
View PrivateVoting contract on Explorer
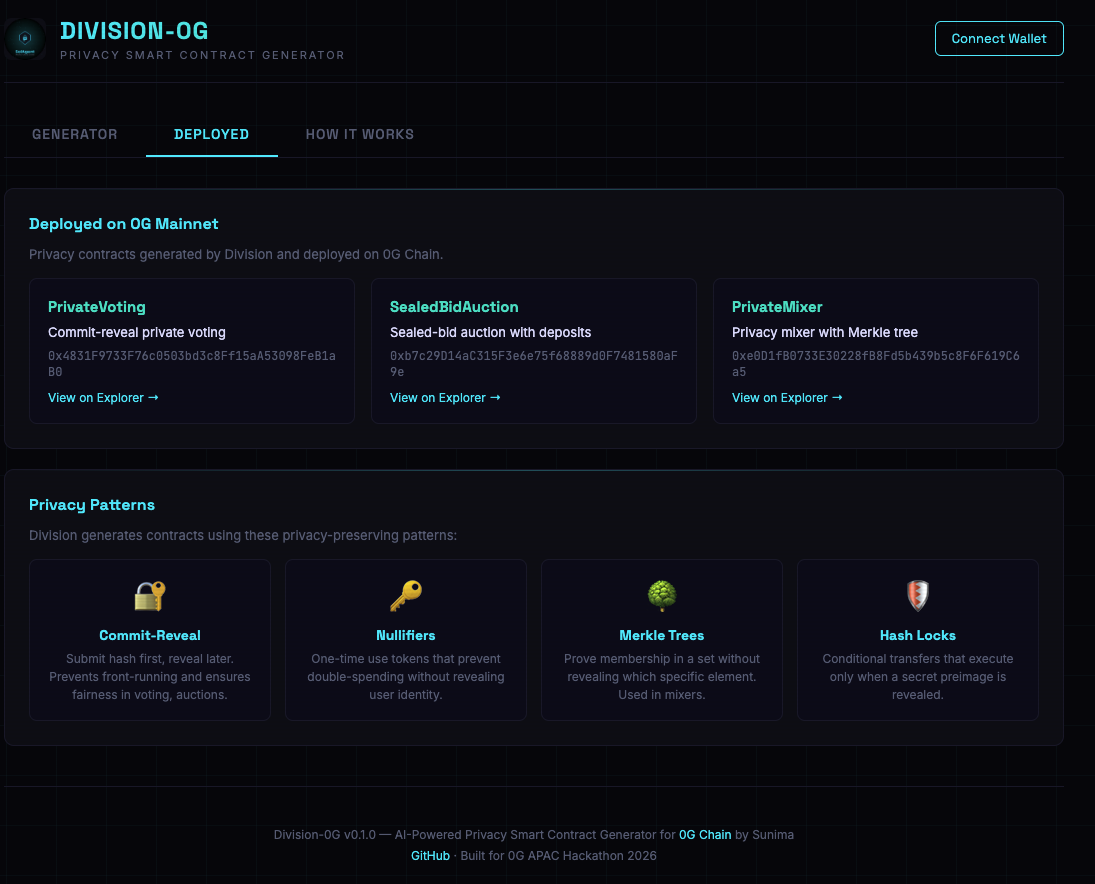tap(103, 398)
